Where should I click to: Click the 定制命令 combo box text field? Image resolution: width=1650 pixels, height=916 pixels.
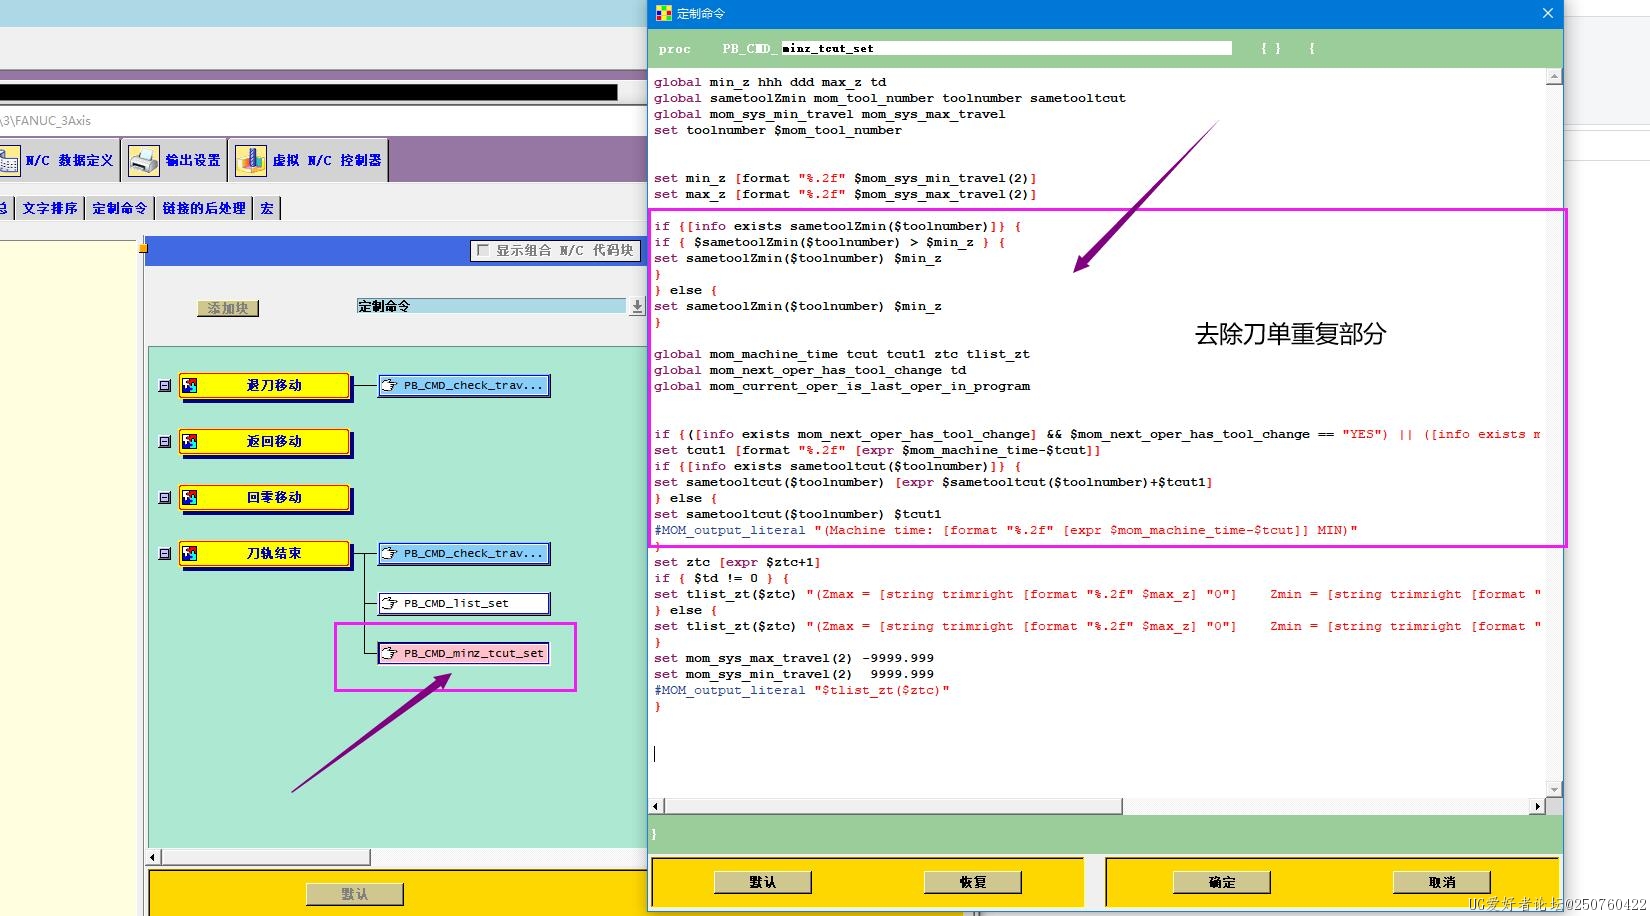tap(491, 306)
